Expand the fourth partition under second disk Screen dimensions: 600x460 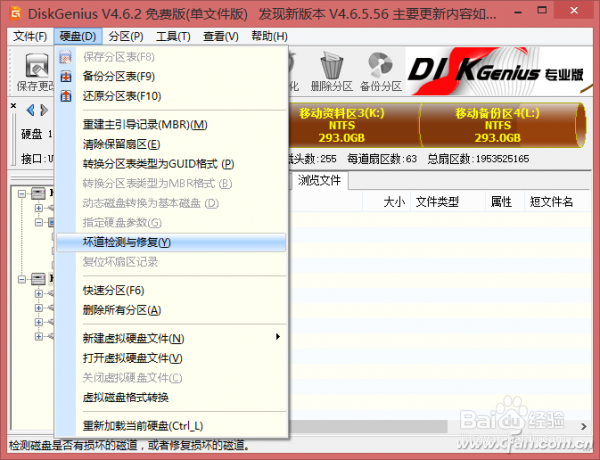click(x=38, y=336)
